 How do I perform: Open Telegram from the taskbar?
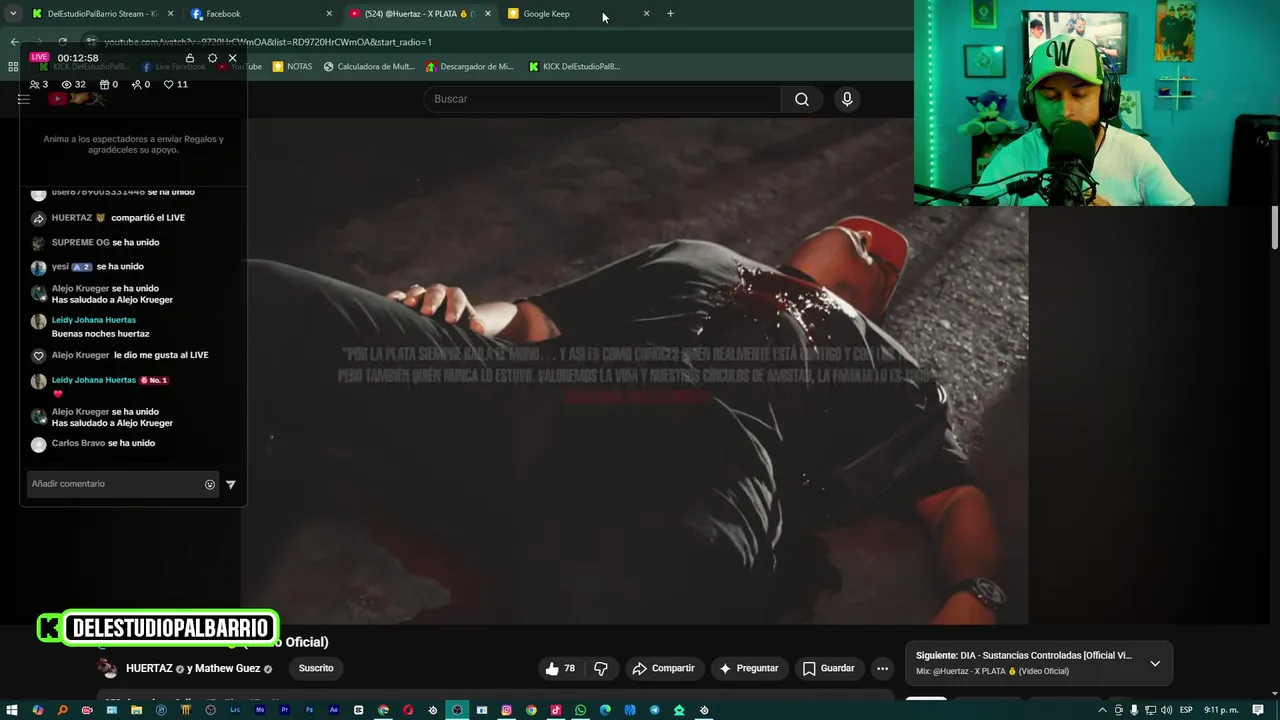[x=654, y=710]
